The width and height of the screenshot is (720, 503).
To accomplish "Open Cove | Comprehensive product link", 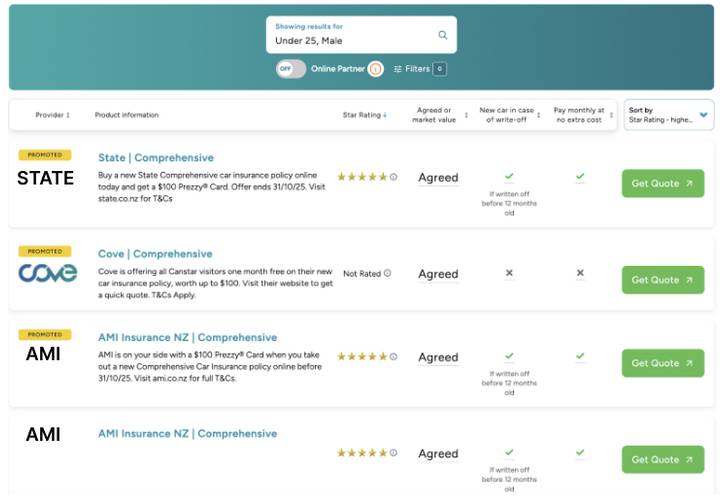I will (155, 254).
